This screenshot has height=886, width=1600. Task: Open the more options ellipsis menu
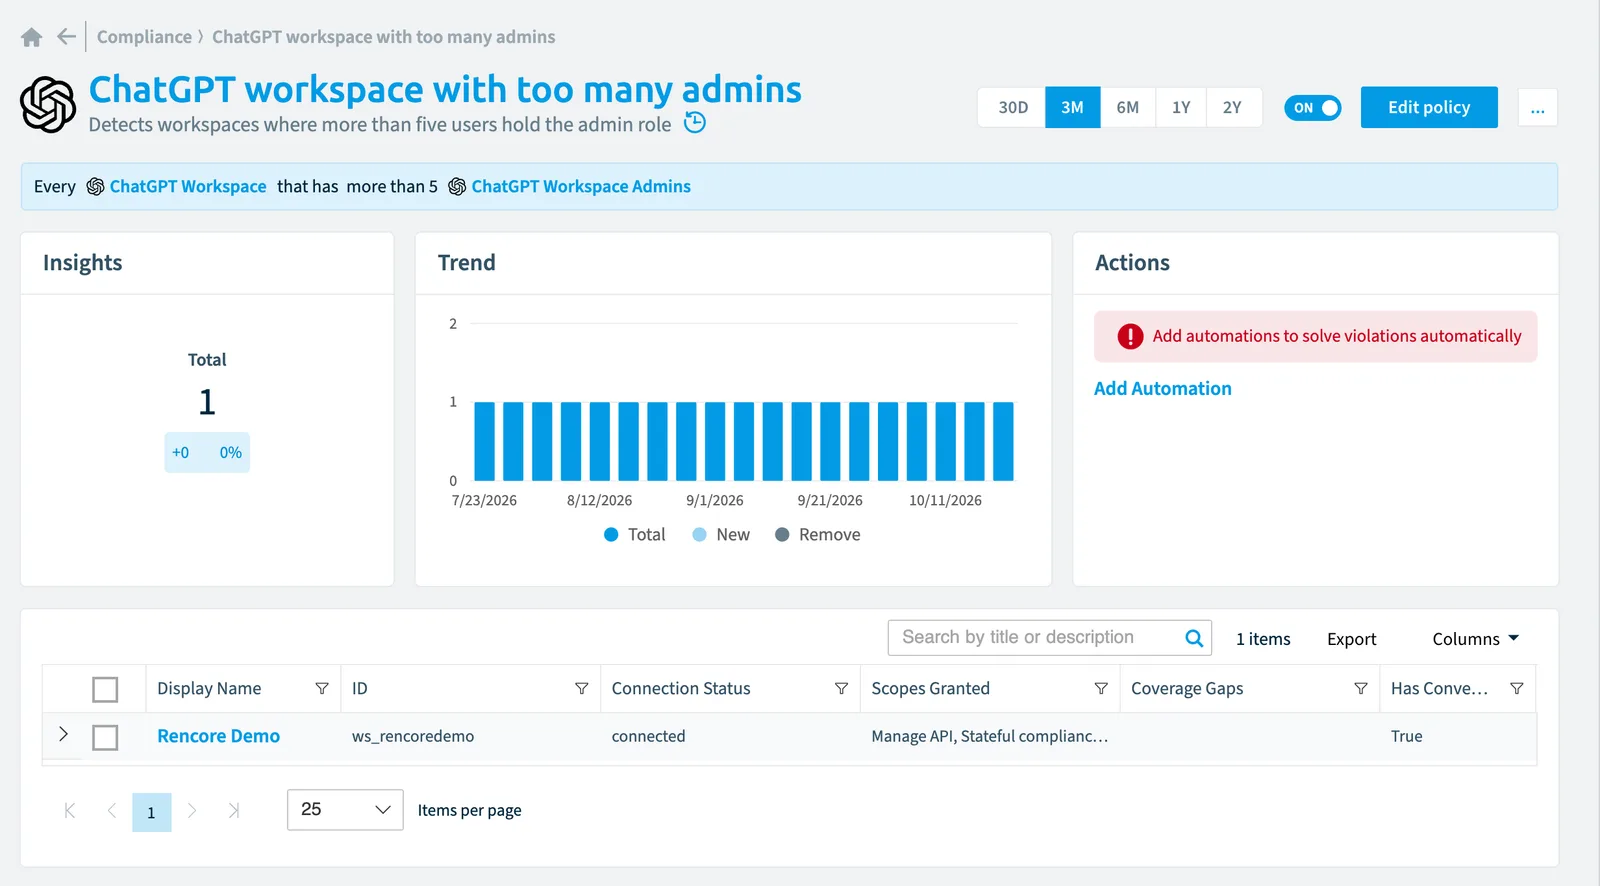click(x=1538, y=108)
